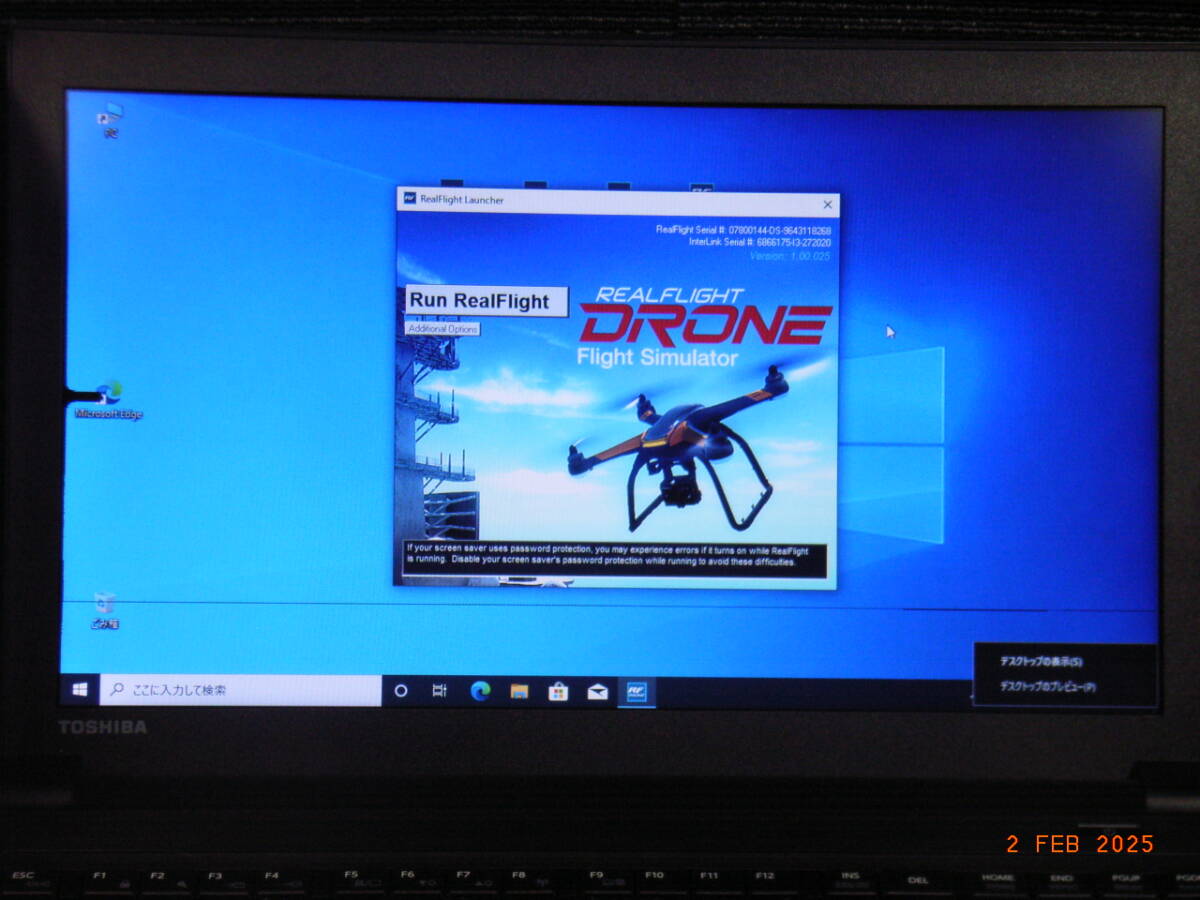Open the Mail app on the taskbar
This screenshot has height=900, width=1200.
(x=597, y=690)
